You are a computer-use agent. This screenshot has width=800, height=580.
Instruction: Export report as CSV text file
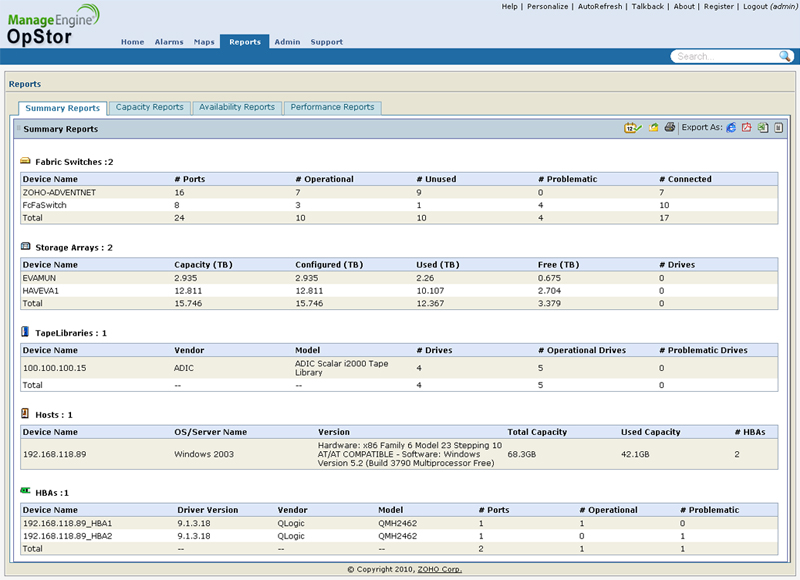click(778, 128)
